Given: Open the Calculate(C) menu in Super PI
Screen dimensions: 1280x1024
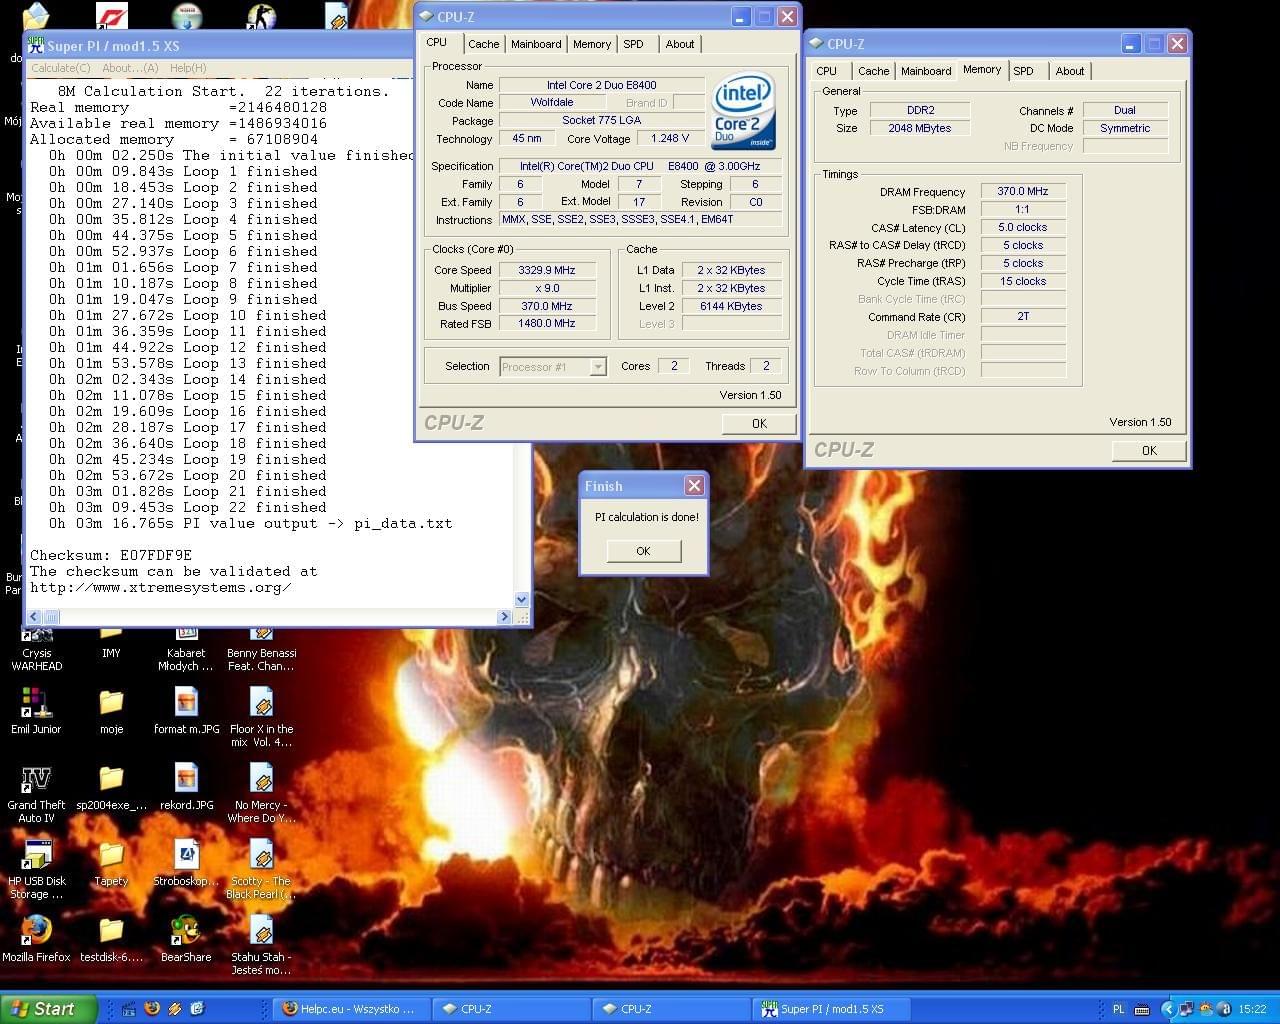Looking at the screenshot, I should tap(61, 68).
